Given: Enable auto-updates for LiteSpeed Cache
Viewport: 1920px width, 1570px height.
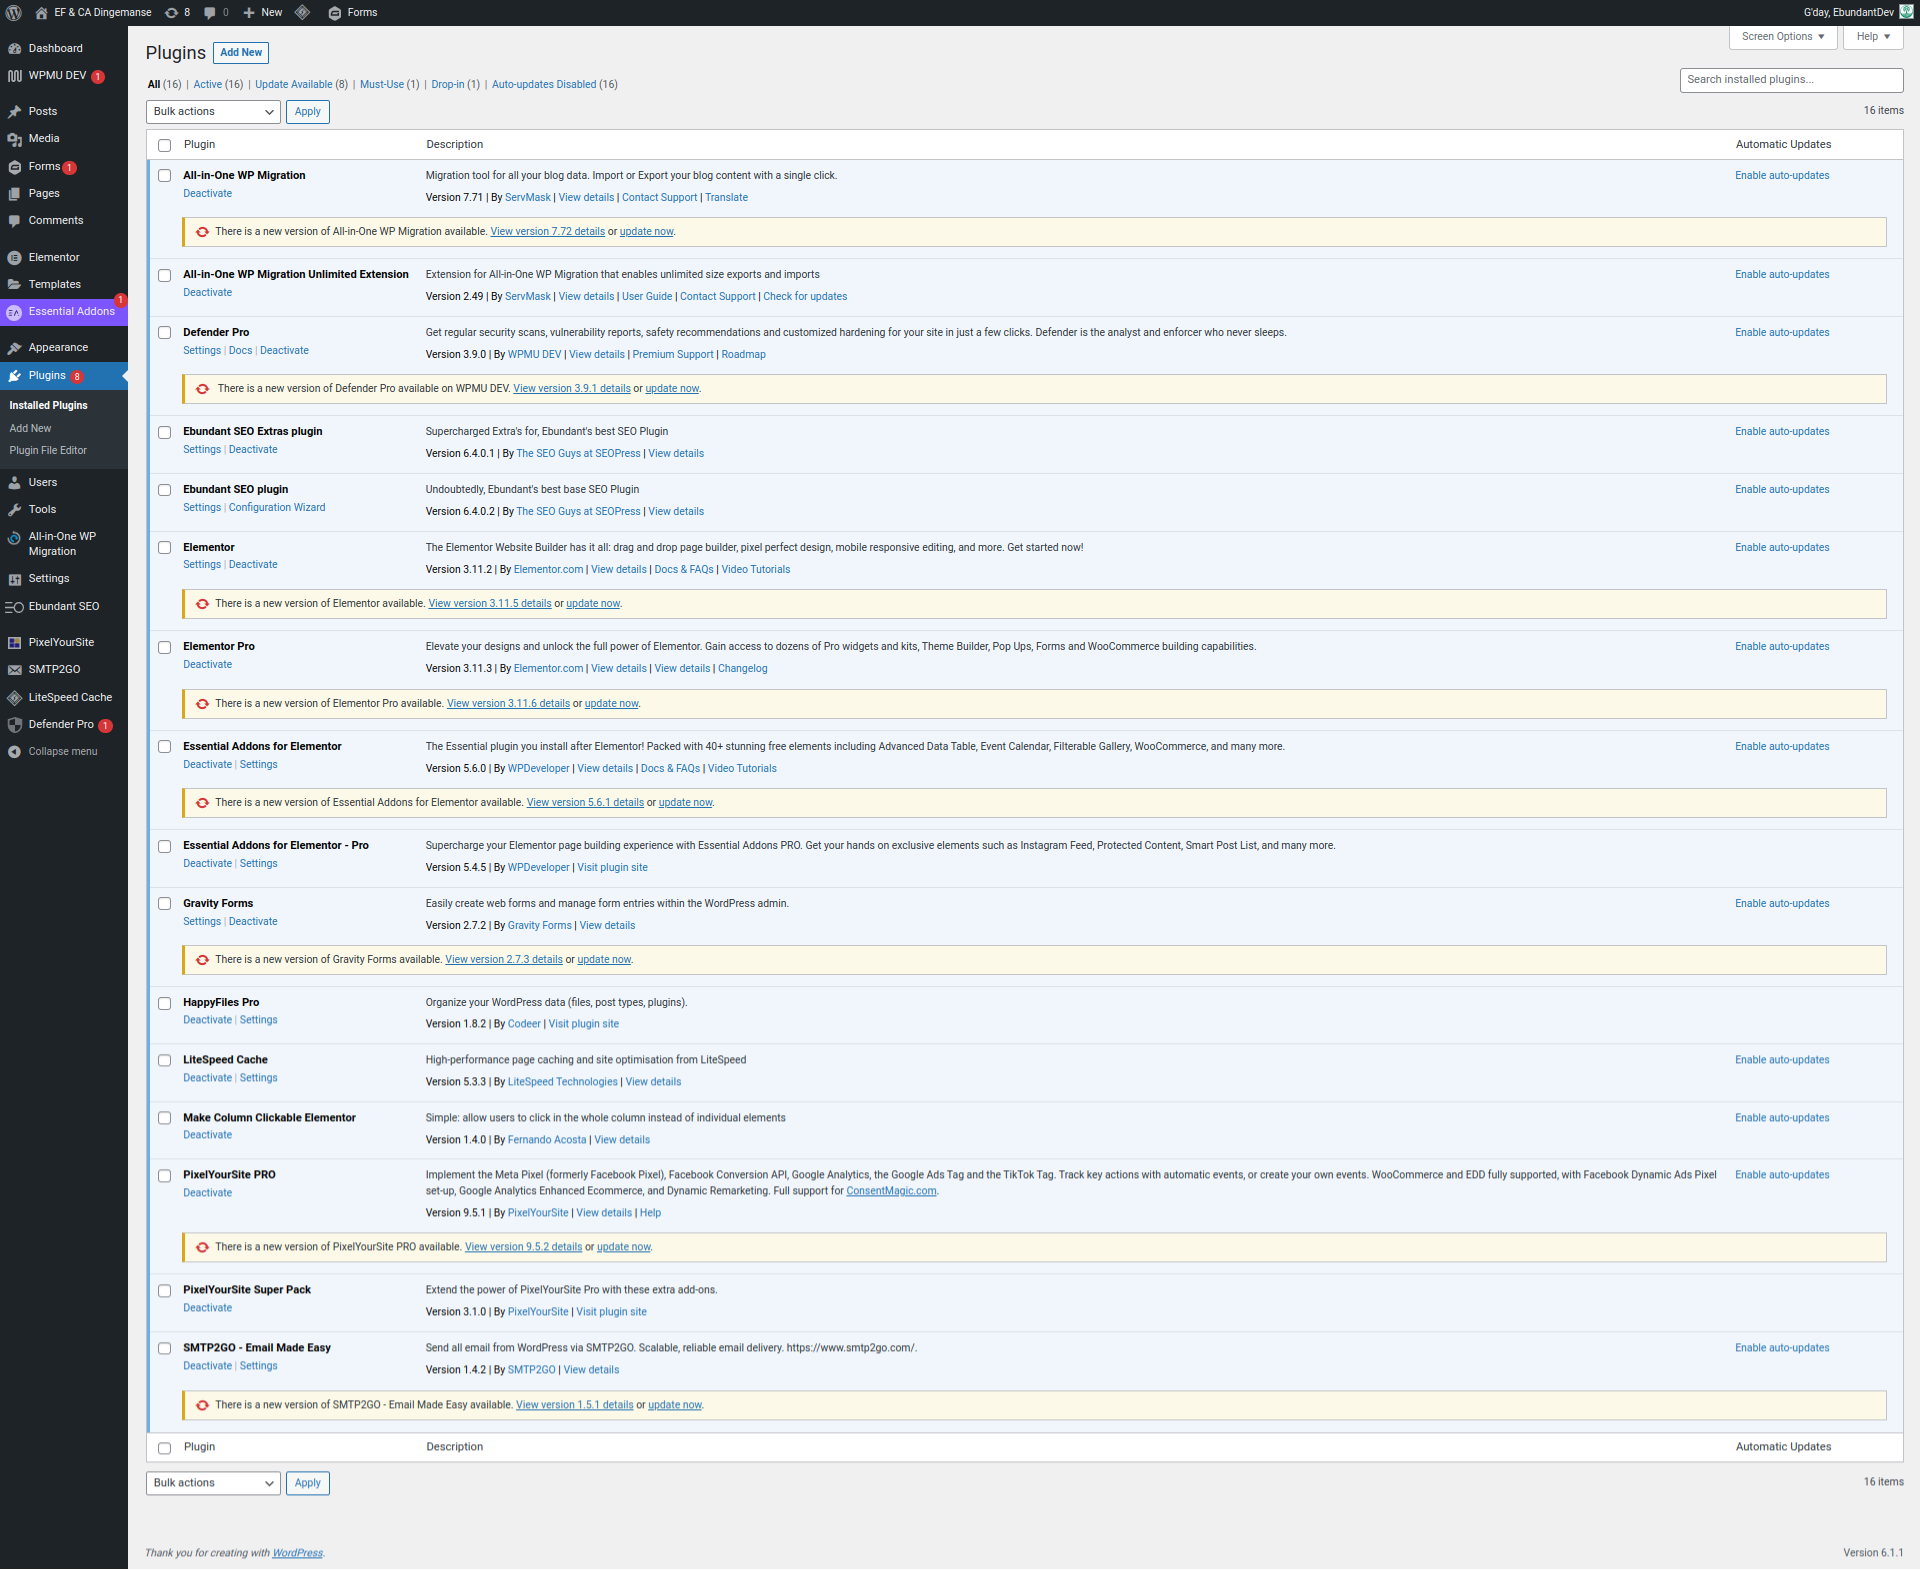Looking at the screenshot, I should [x=1781, y=1060].
